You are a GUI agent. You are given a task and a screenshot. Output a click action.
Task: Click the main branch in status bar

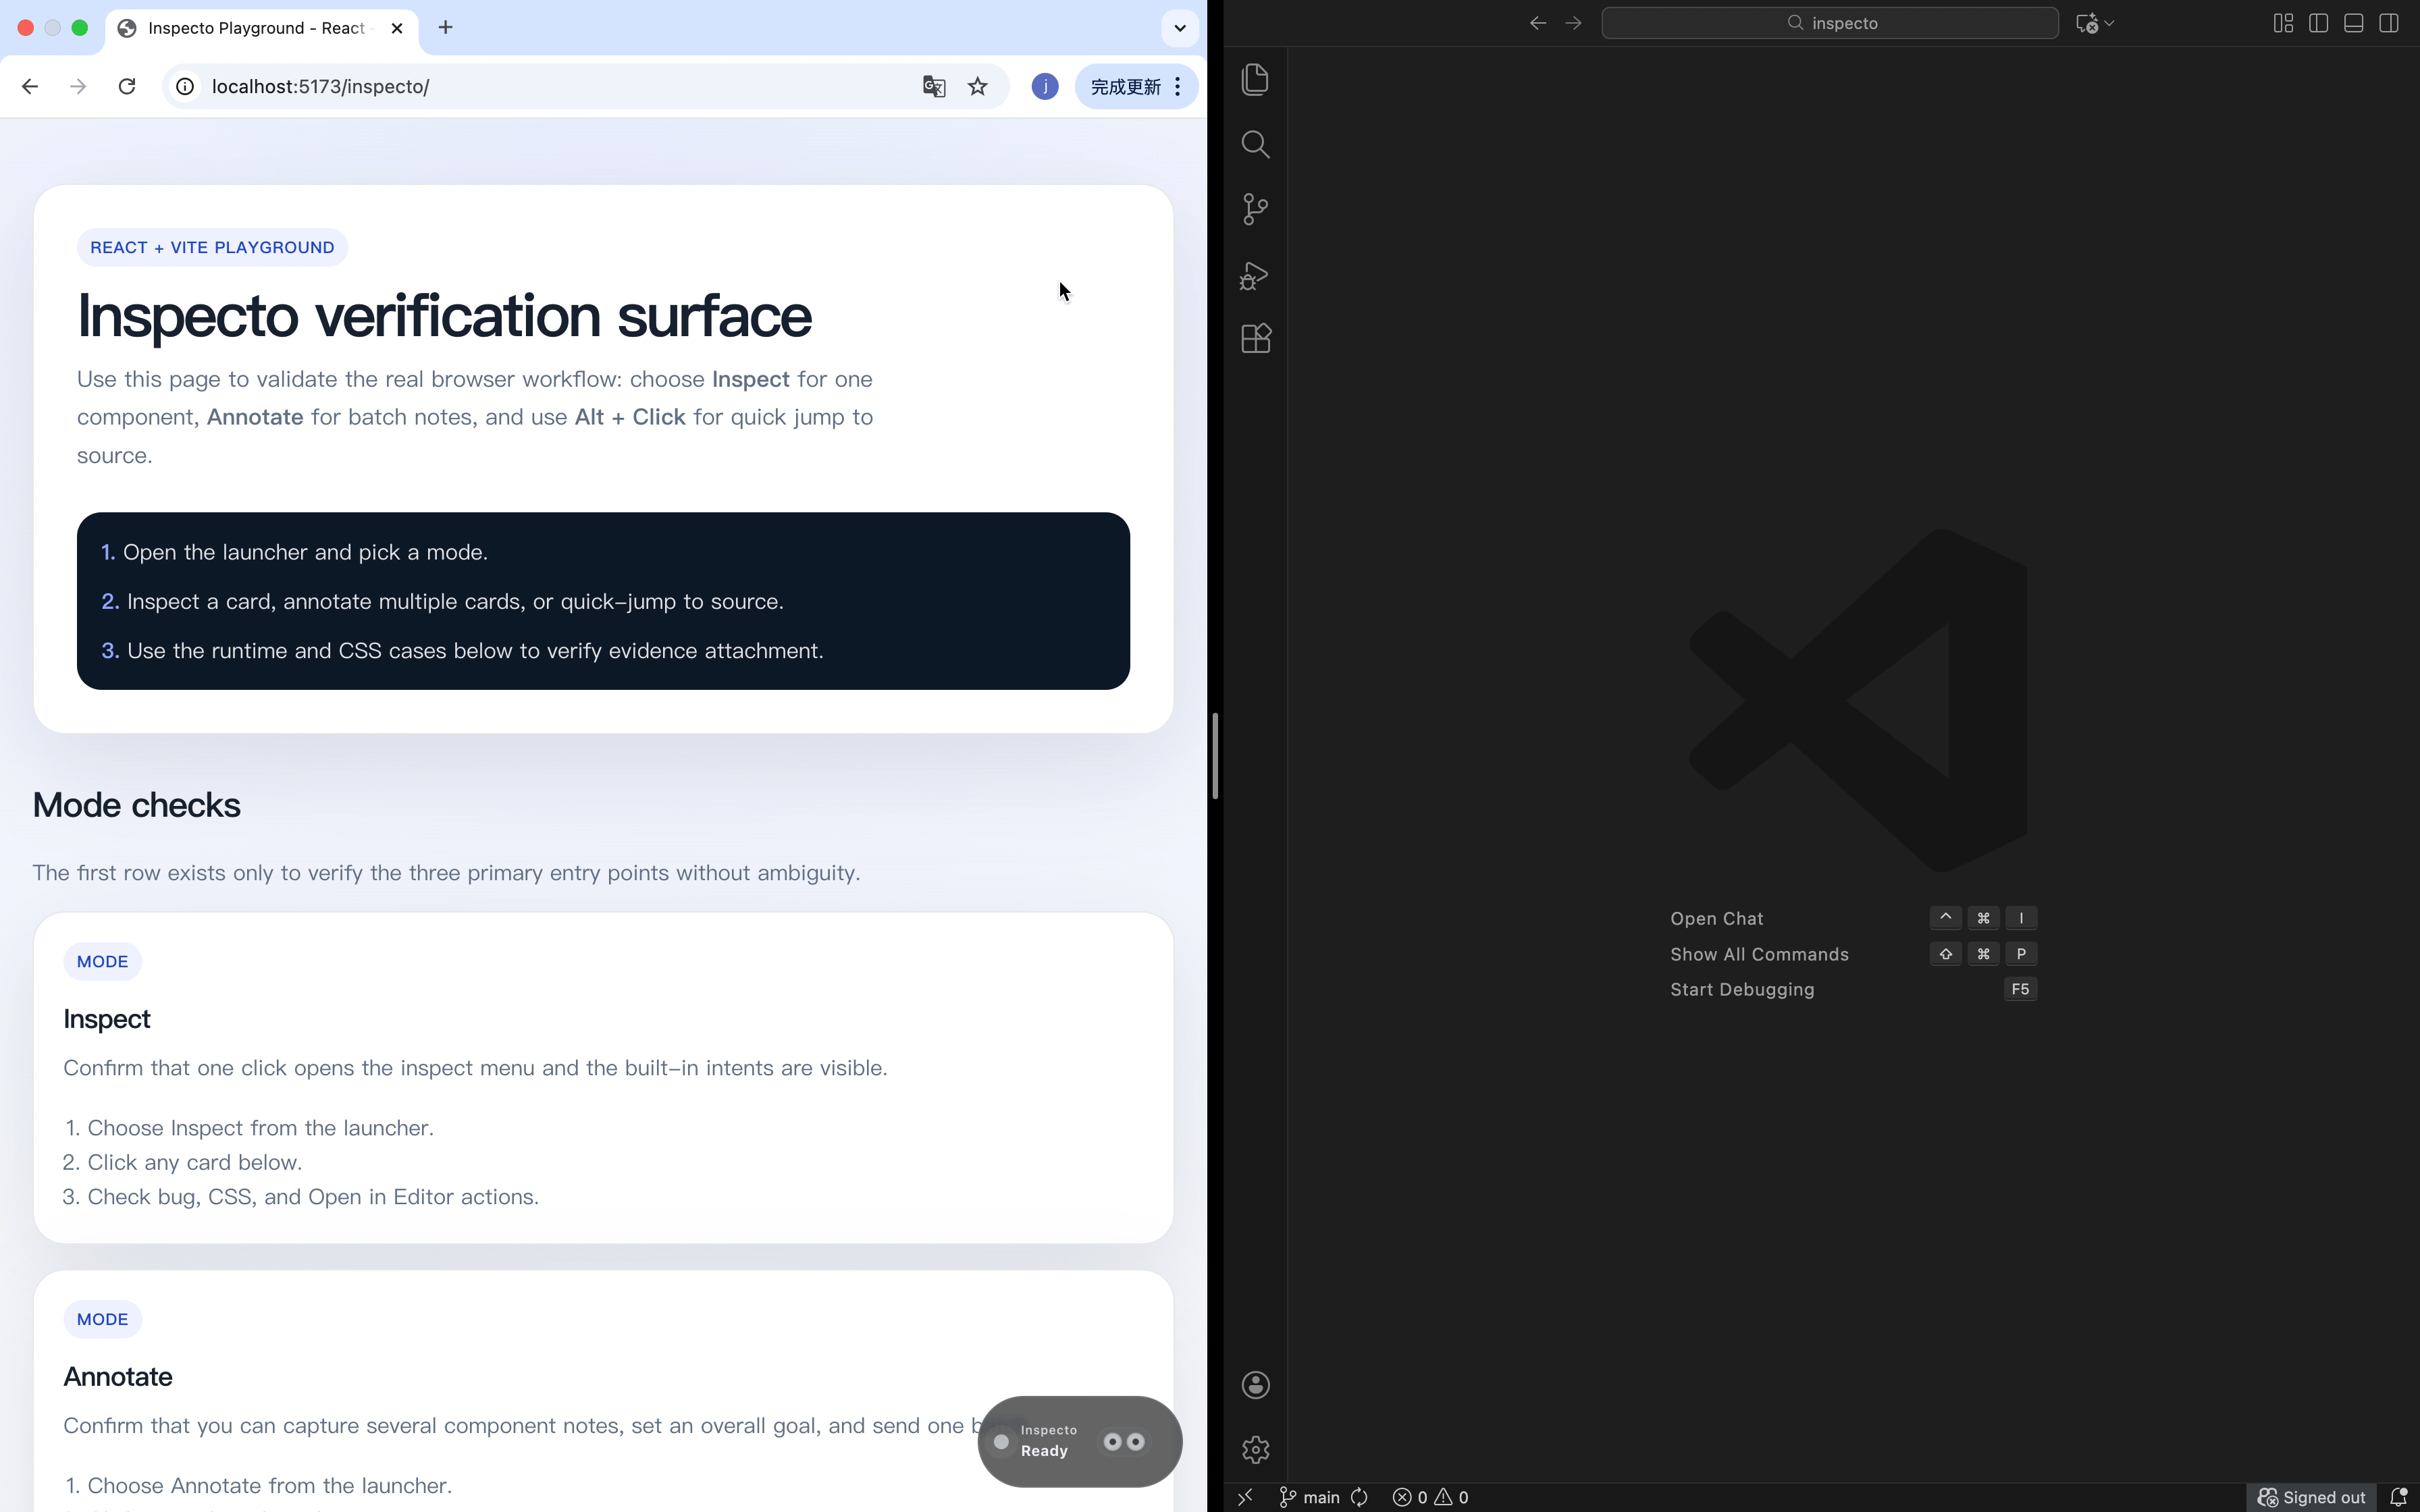1310,1497
